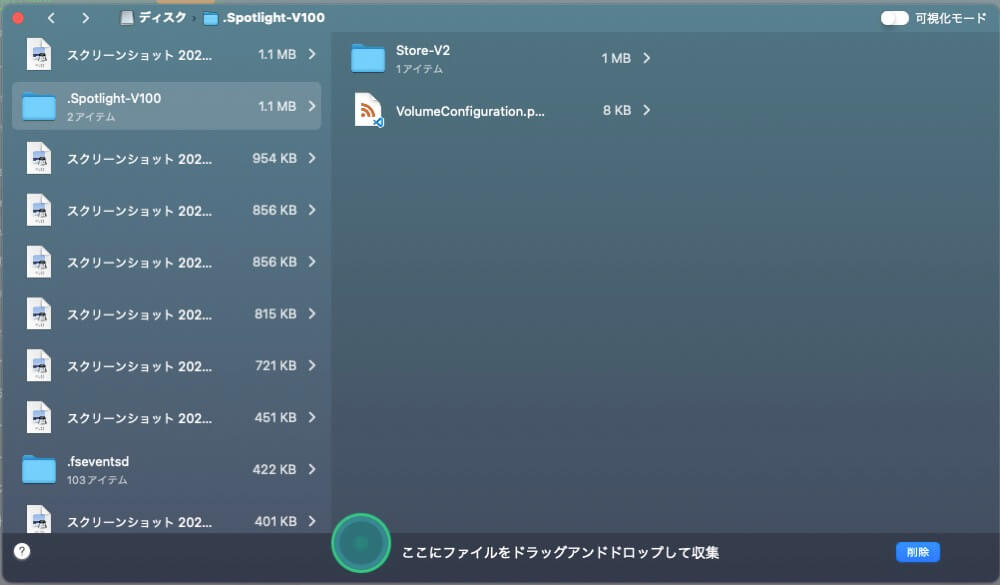Expand Store-V2 using its chevron
The image size is (1000, 585).
pos(648,58)
